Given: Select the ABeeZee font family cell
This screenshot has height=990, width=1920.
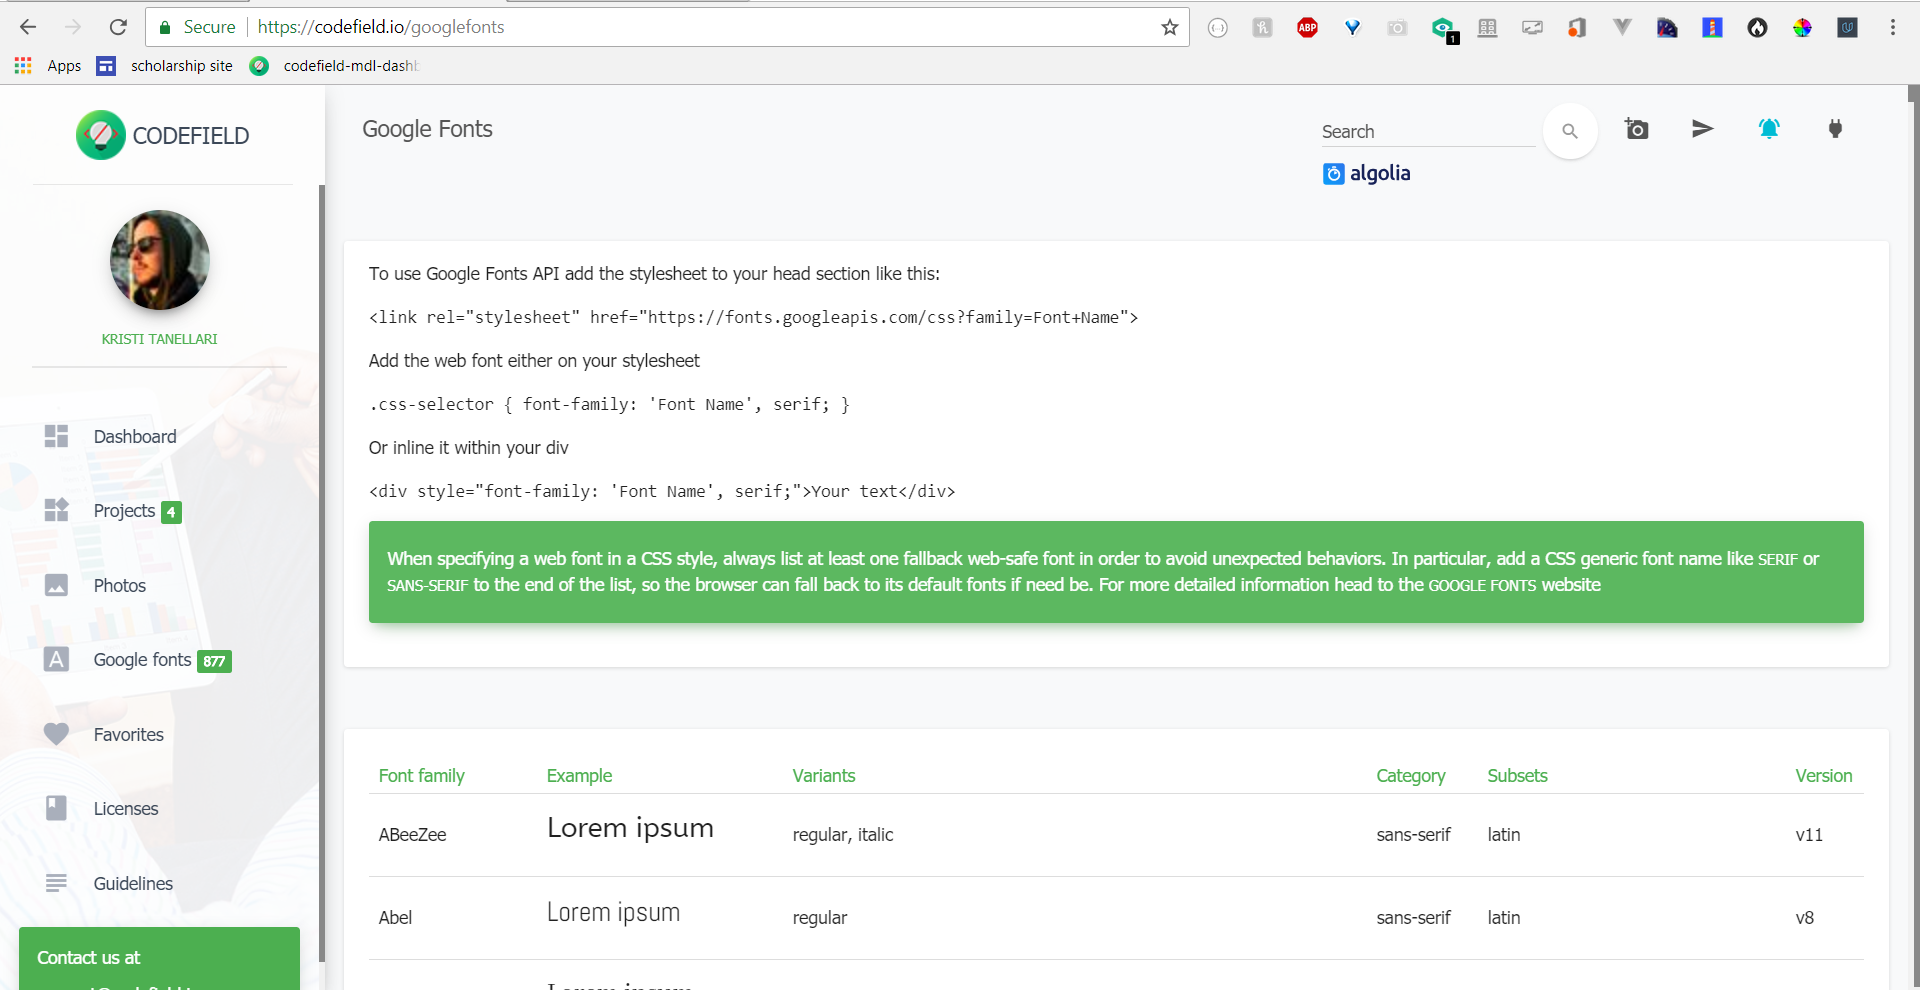Looking at the screenshot, I should click(412, 835).
